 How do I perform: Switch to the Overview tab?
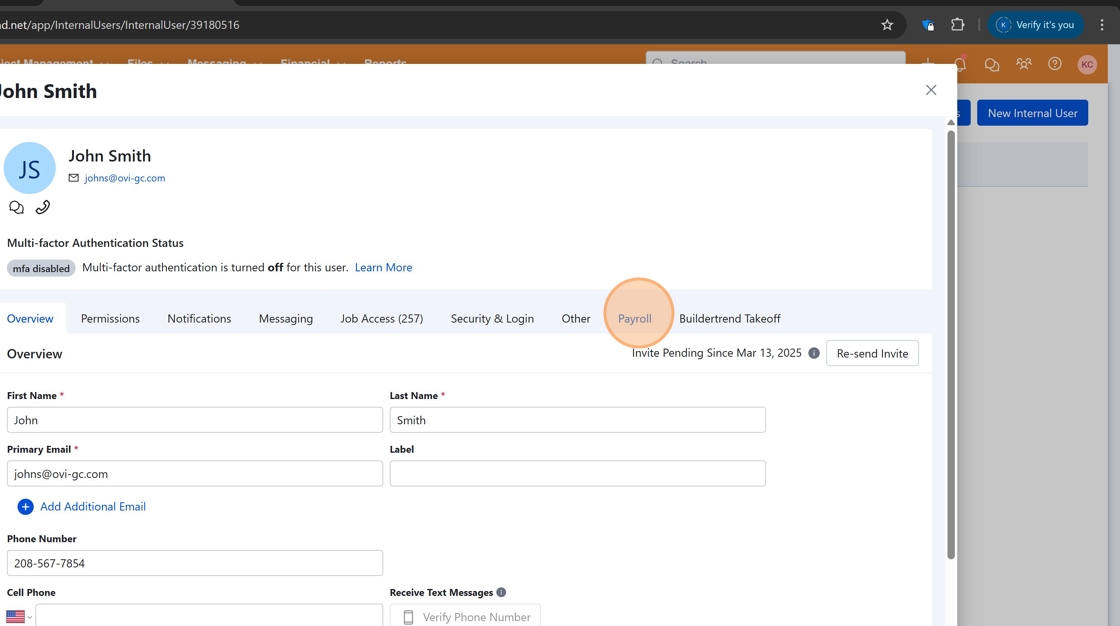[30, 319]
